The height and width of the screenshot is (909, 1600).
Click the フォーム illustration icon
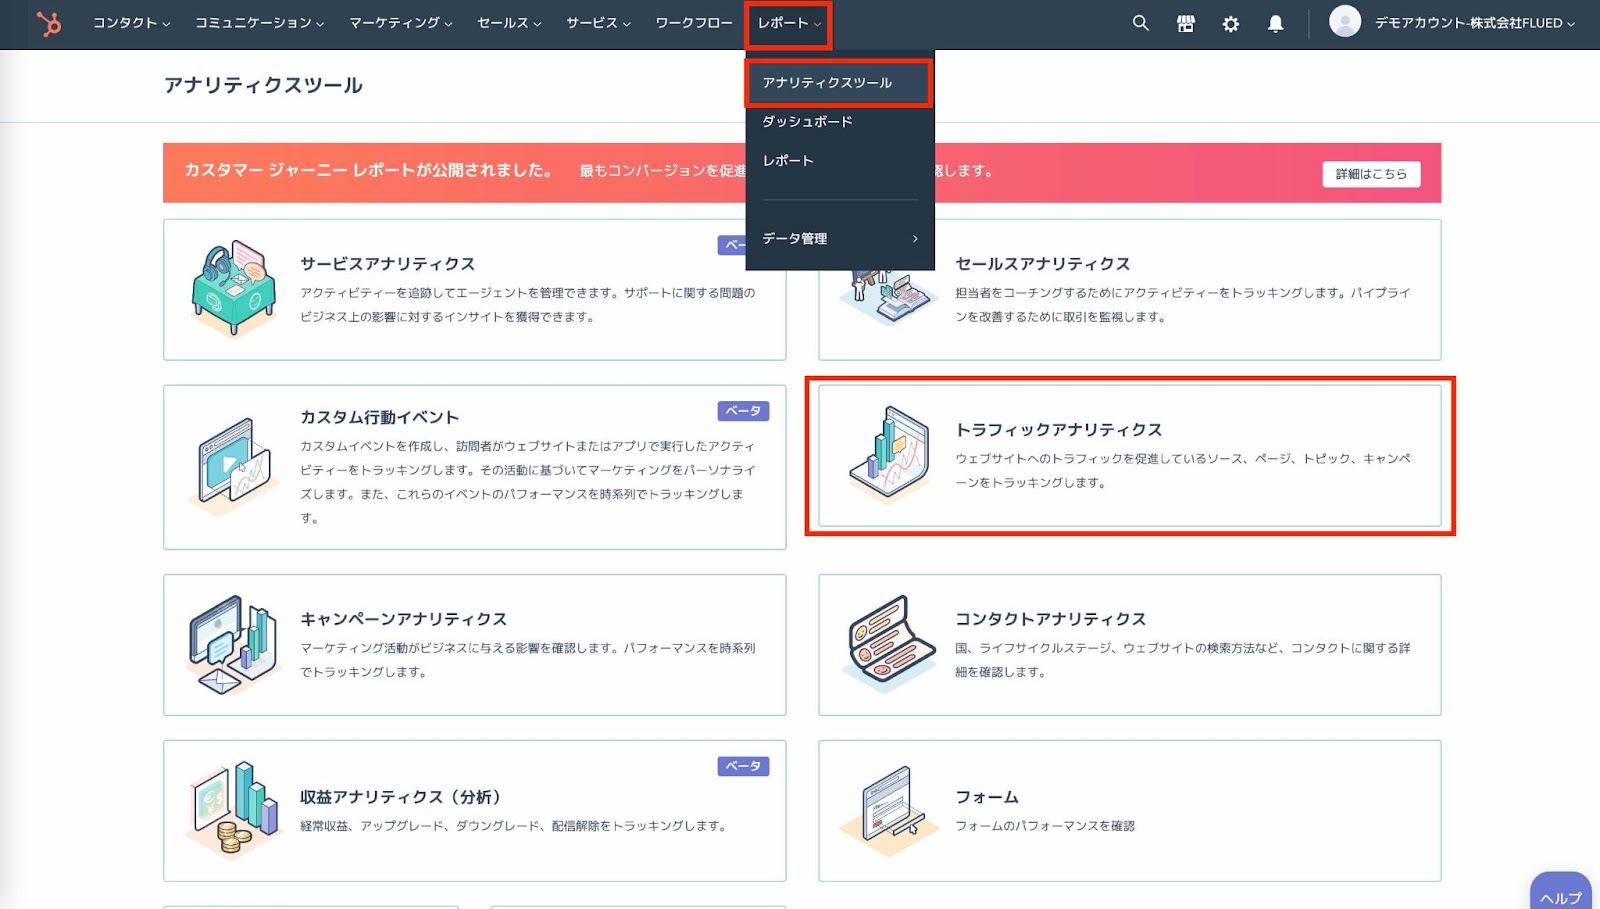[889, 810]
